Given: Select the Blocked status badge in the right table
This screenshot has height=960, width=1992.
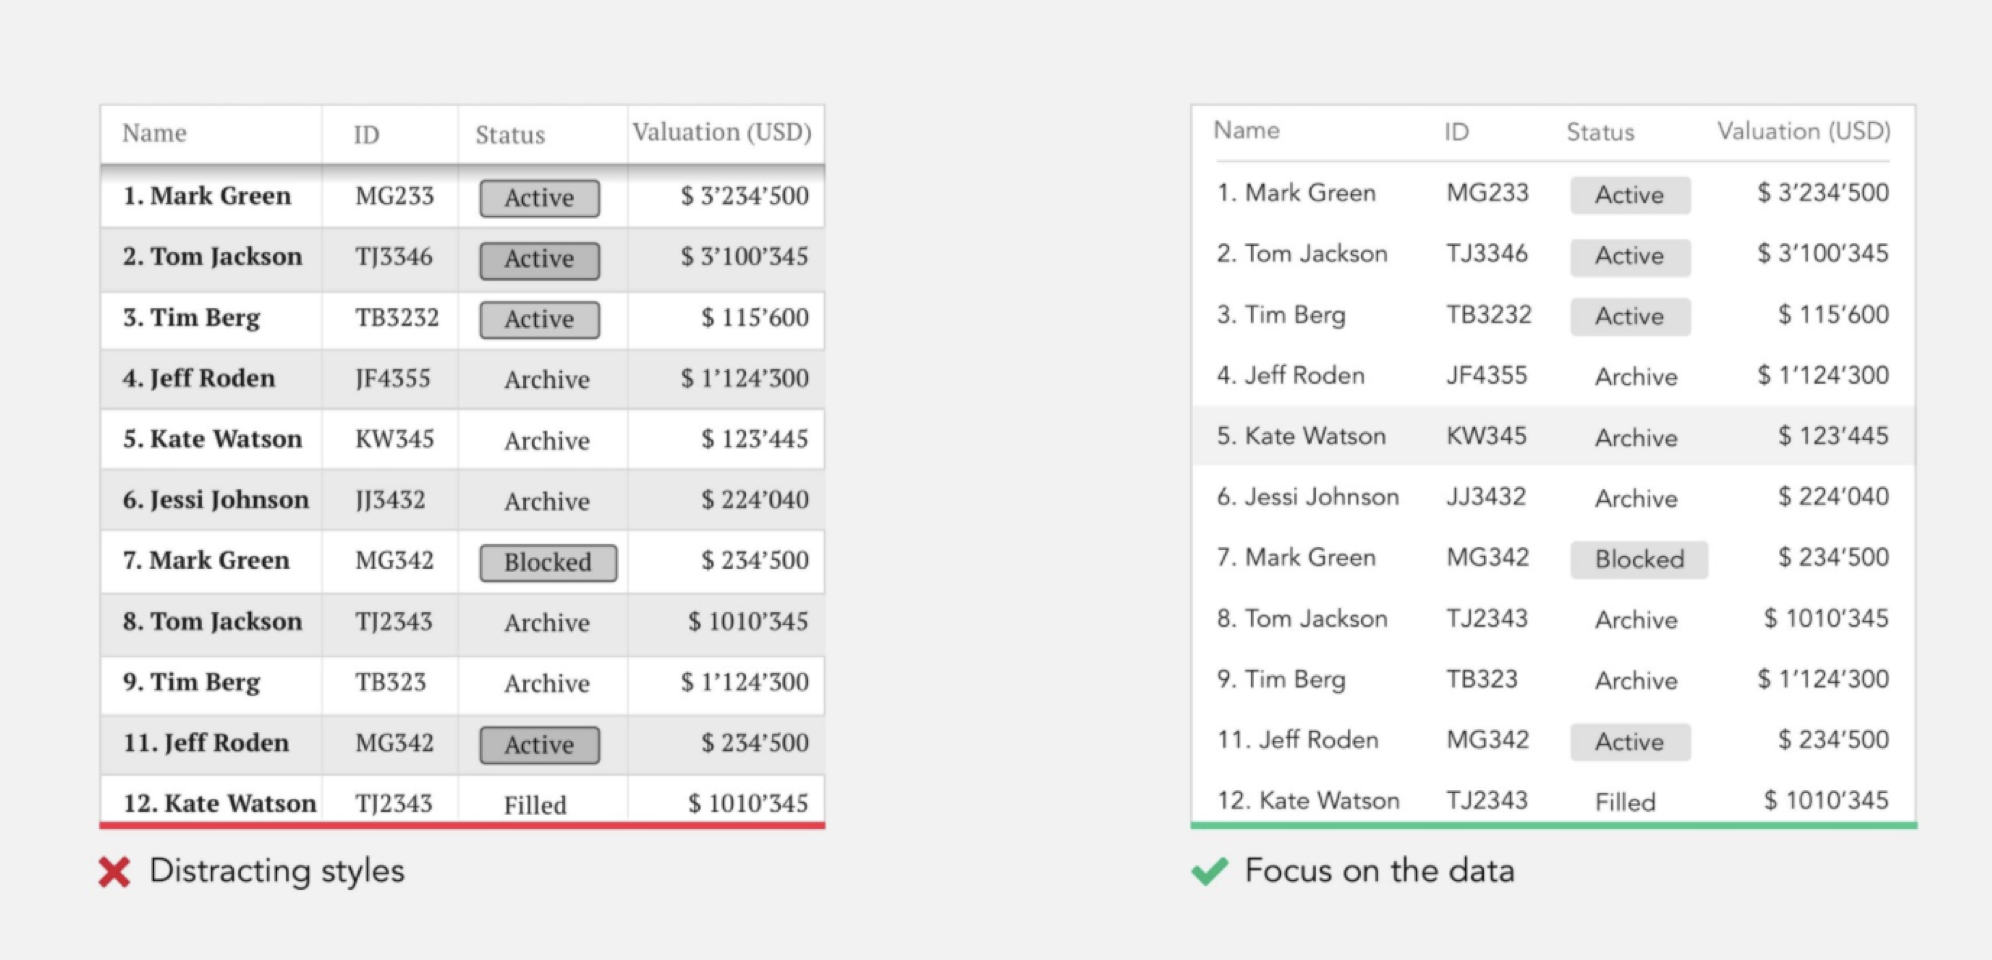Looking at the screenshot, I should [1639, 559].
